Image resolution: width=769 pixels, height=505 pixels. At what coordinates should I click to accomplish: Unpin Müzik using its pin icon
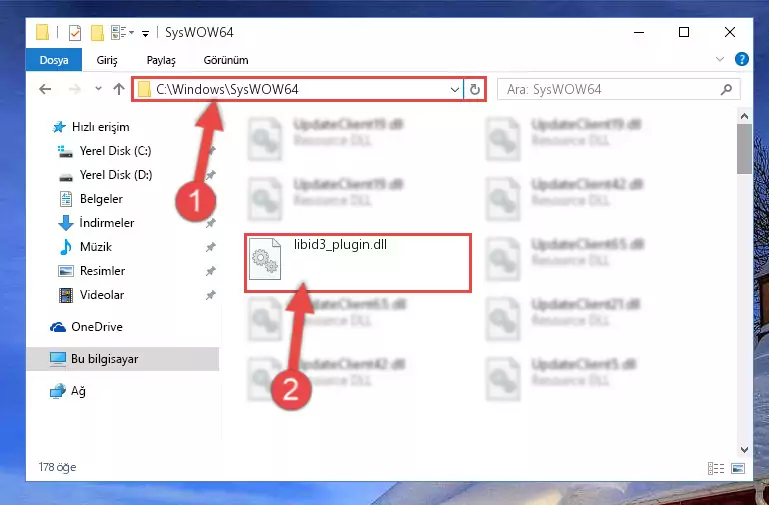210,247
